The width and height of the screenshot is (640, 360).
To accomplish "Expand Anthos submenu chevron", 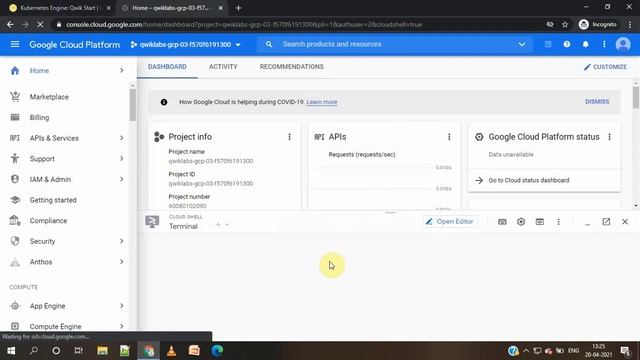I will pyautogui.click(x=122, y=262).
